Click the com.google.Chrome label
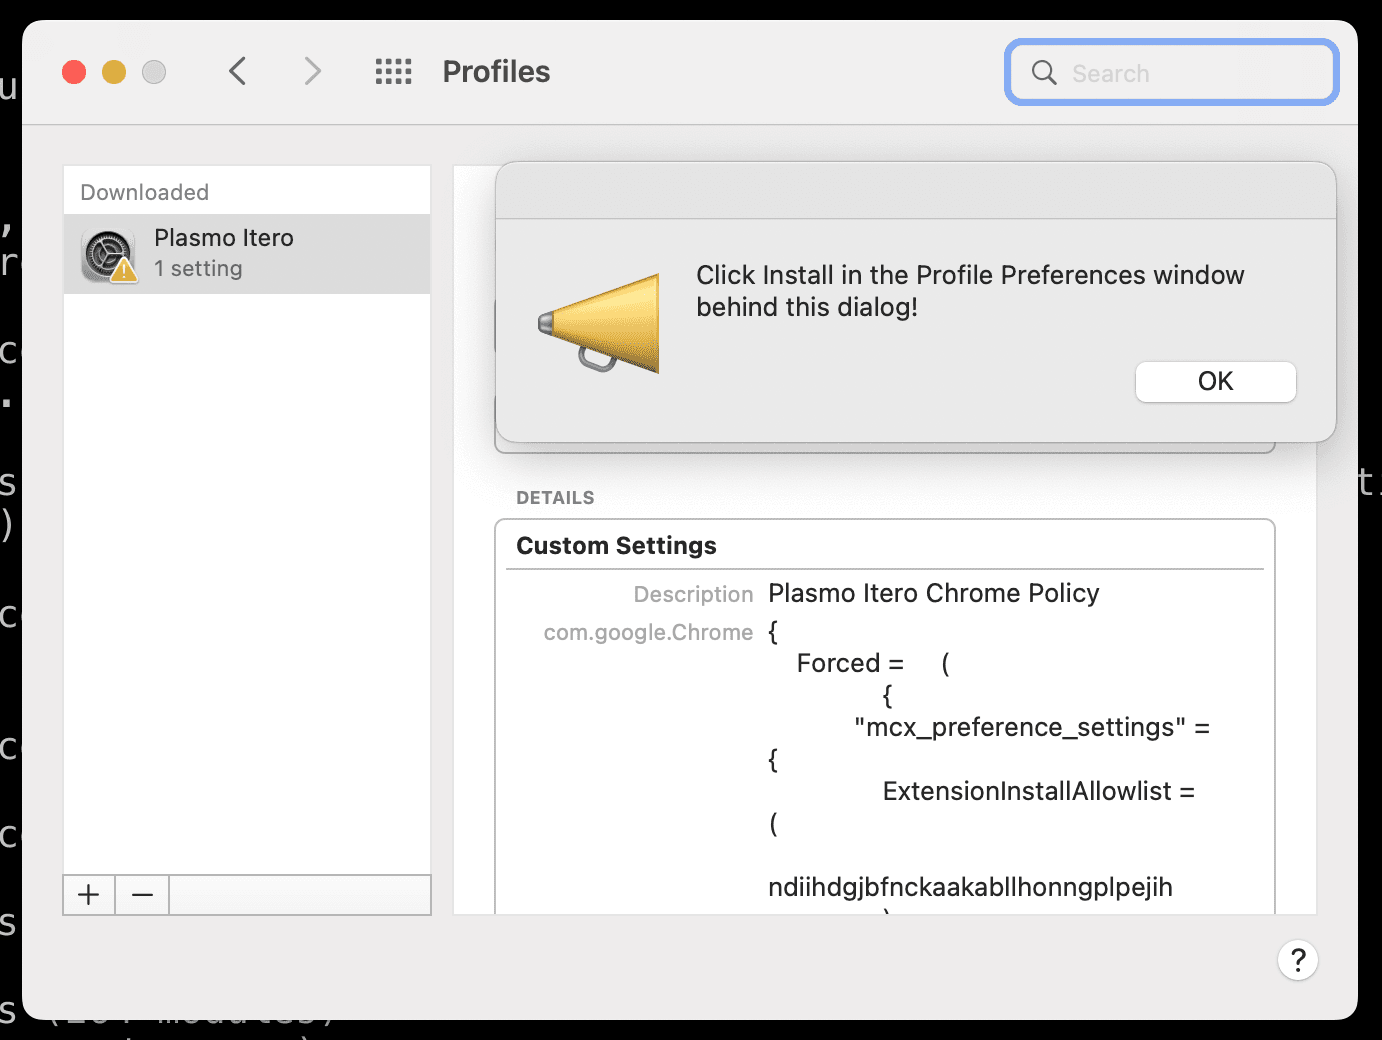This screenshot has height=1040, width=1382. click(648, 632)
